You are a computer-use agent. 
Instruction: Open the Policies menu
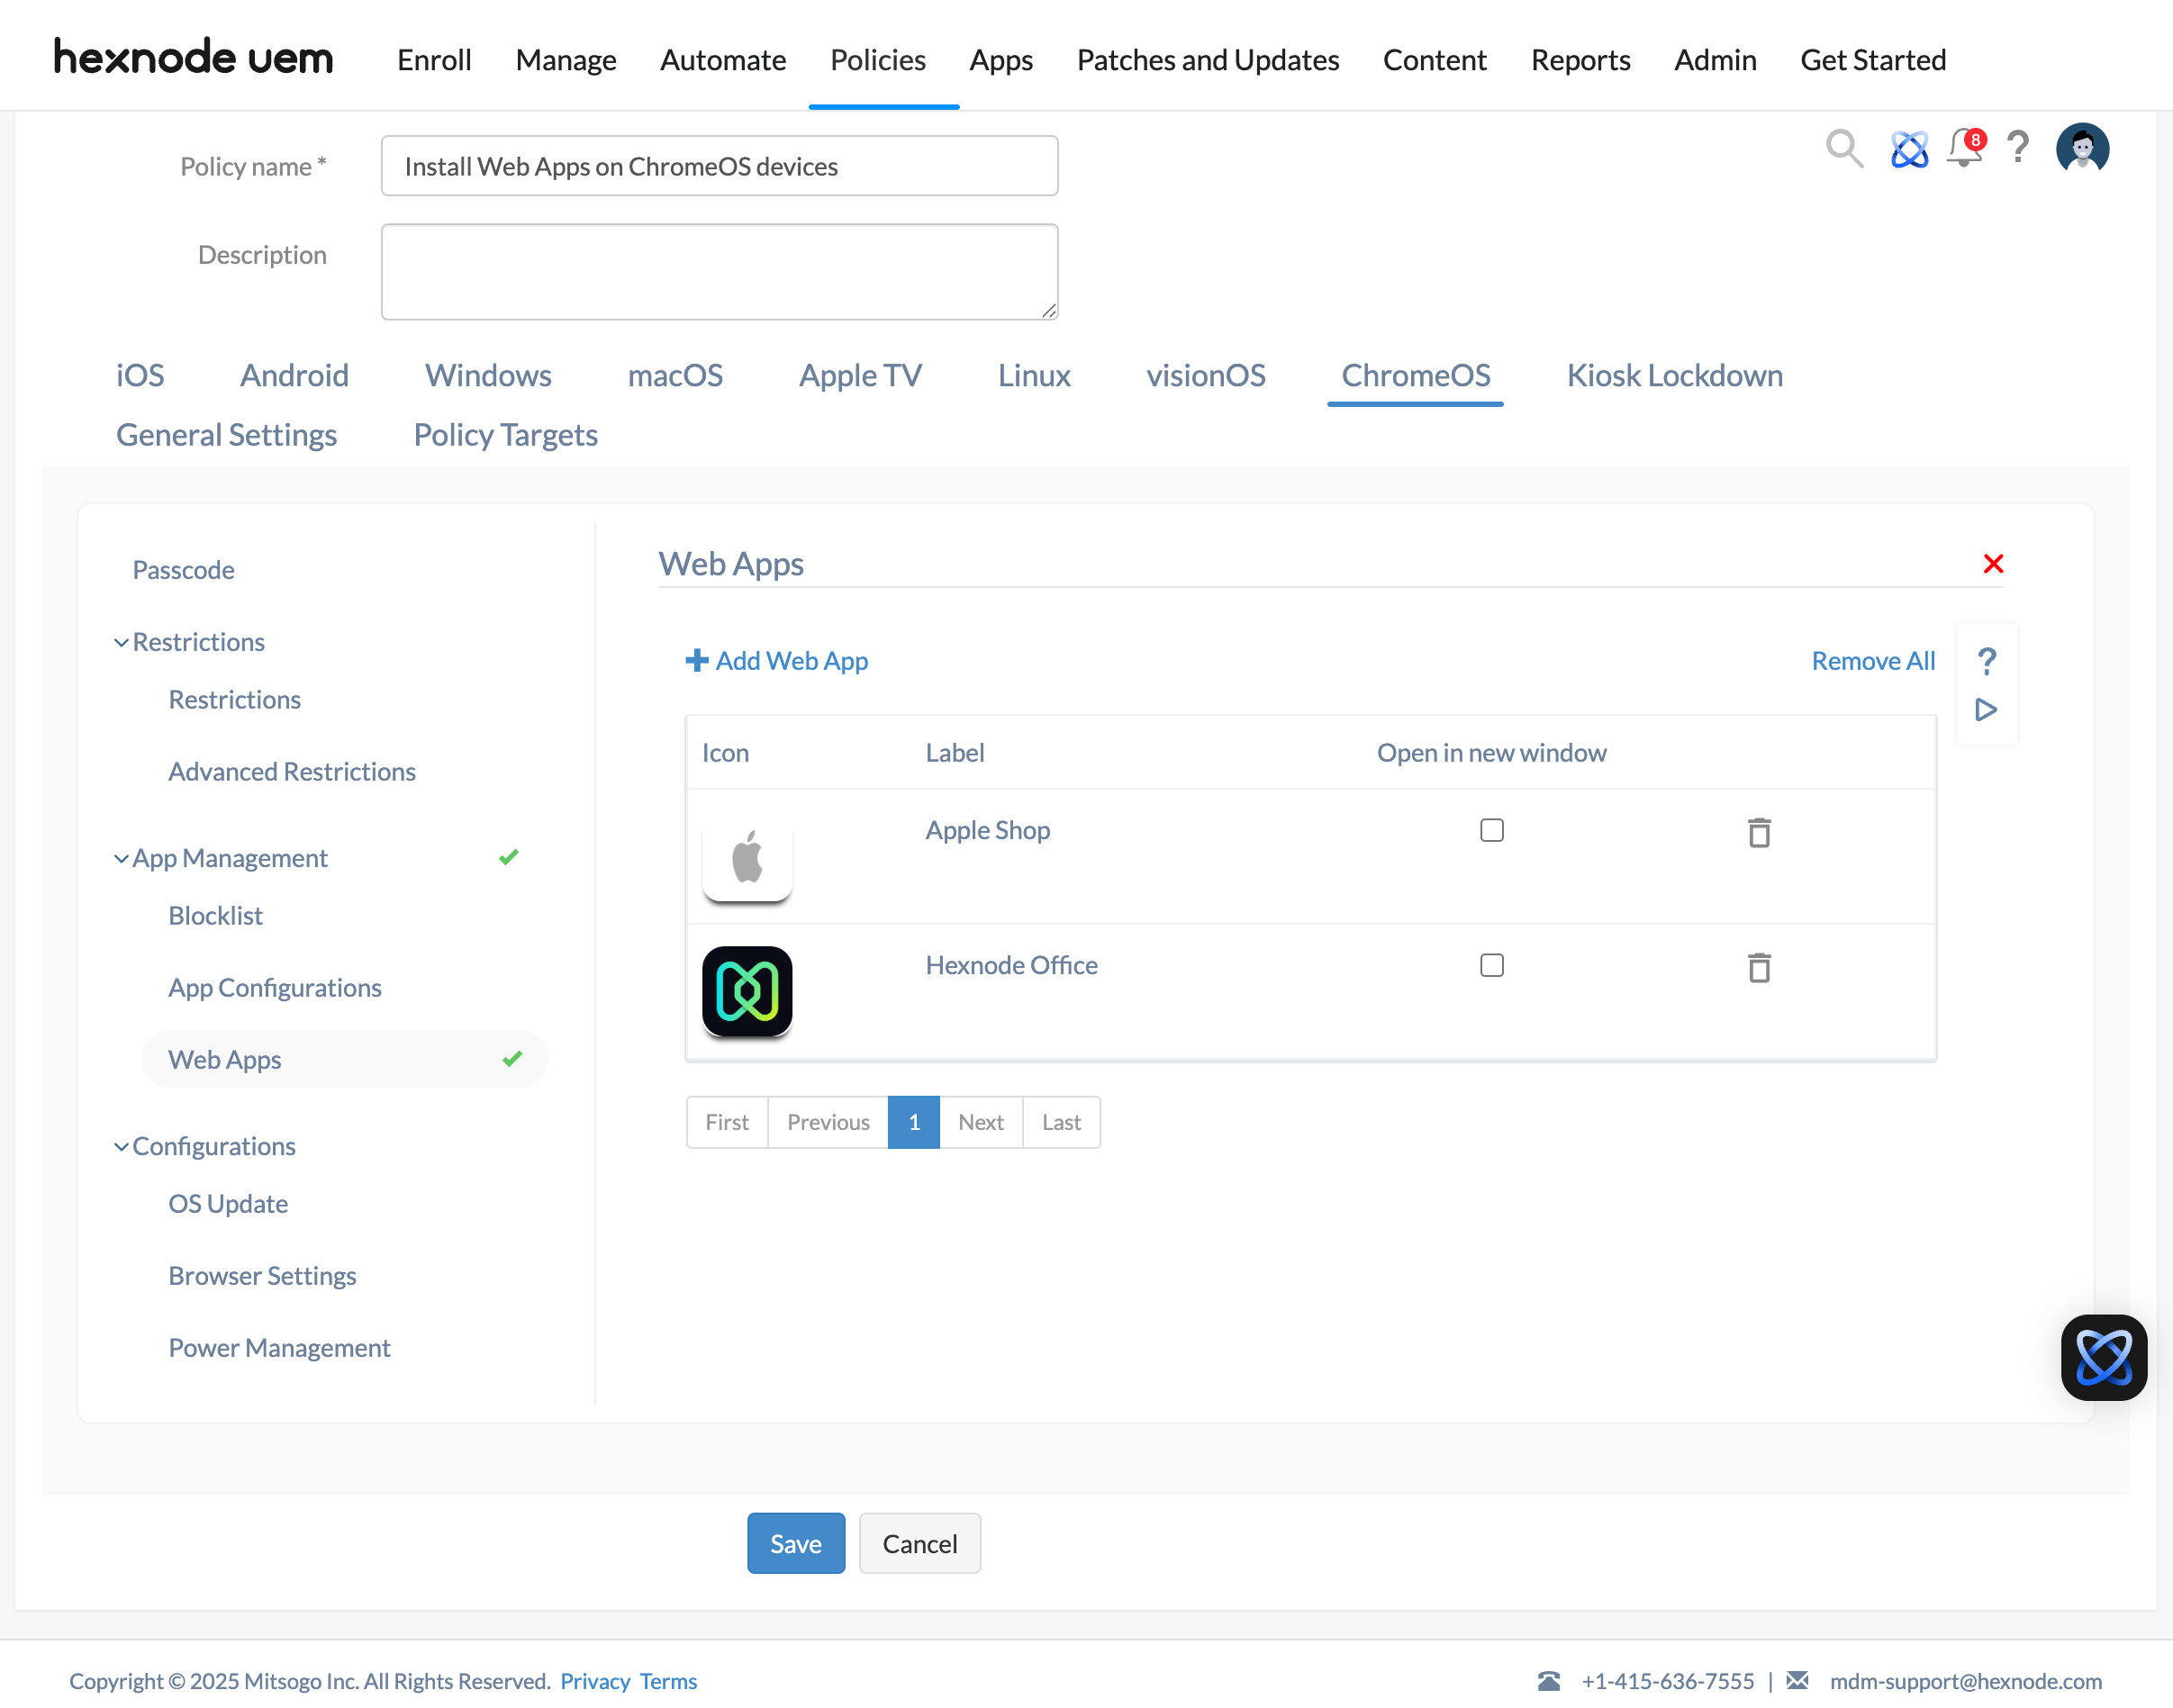[x=878, y=60]
